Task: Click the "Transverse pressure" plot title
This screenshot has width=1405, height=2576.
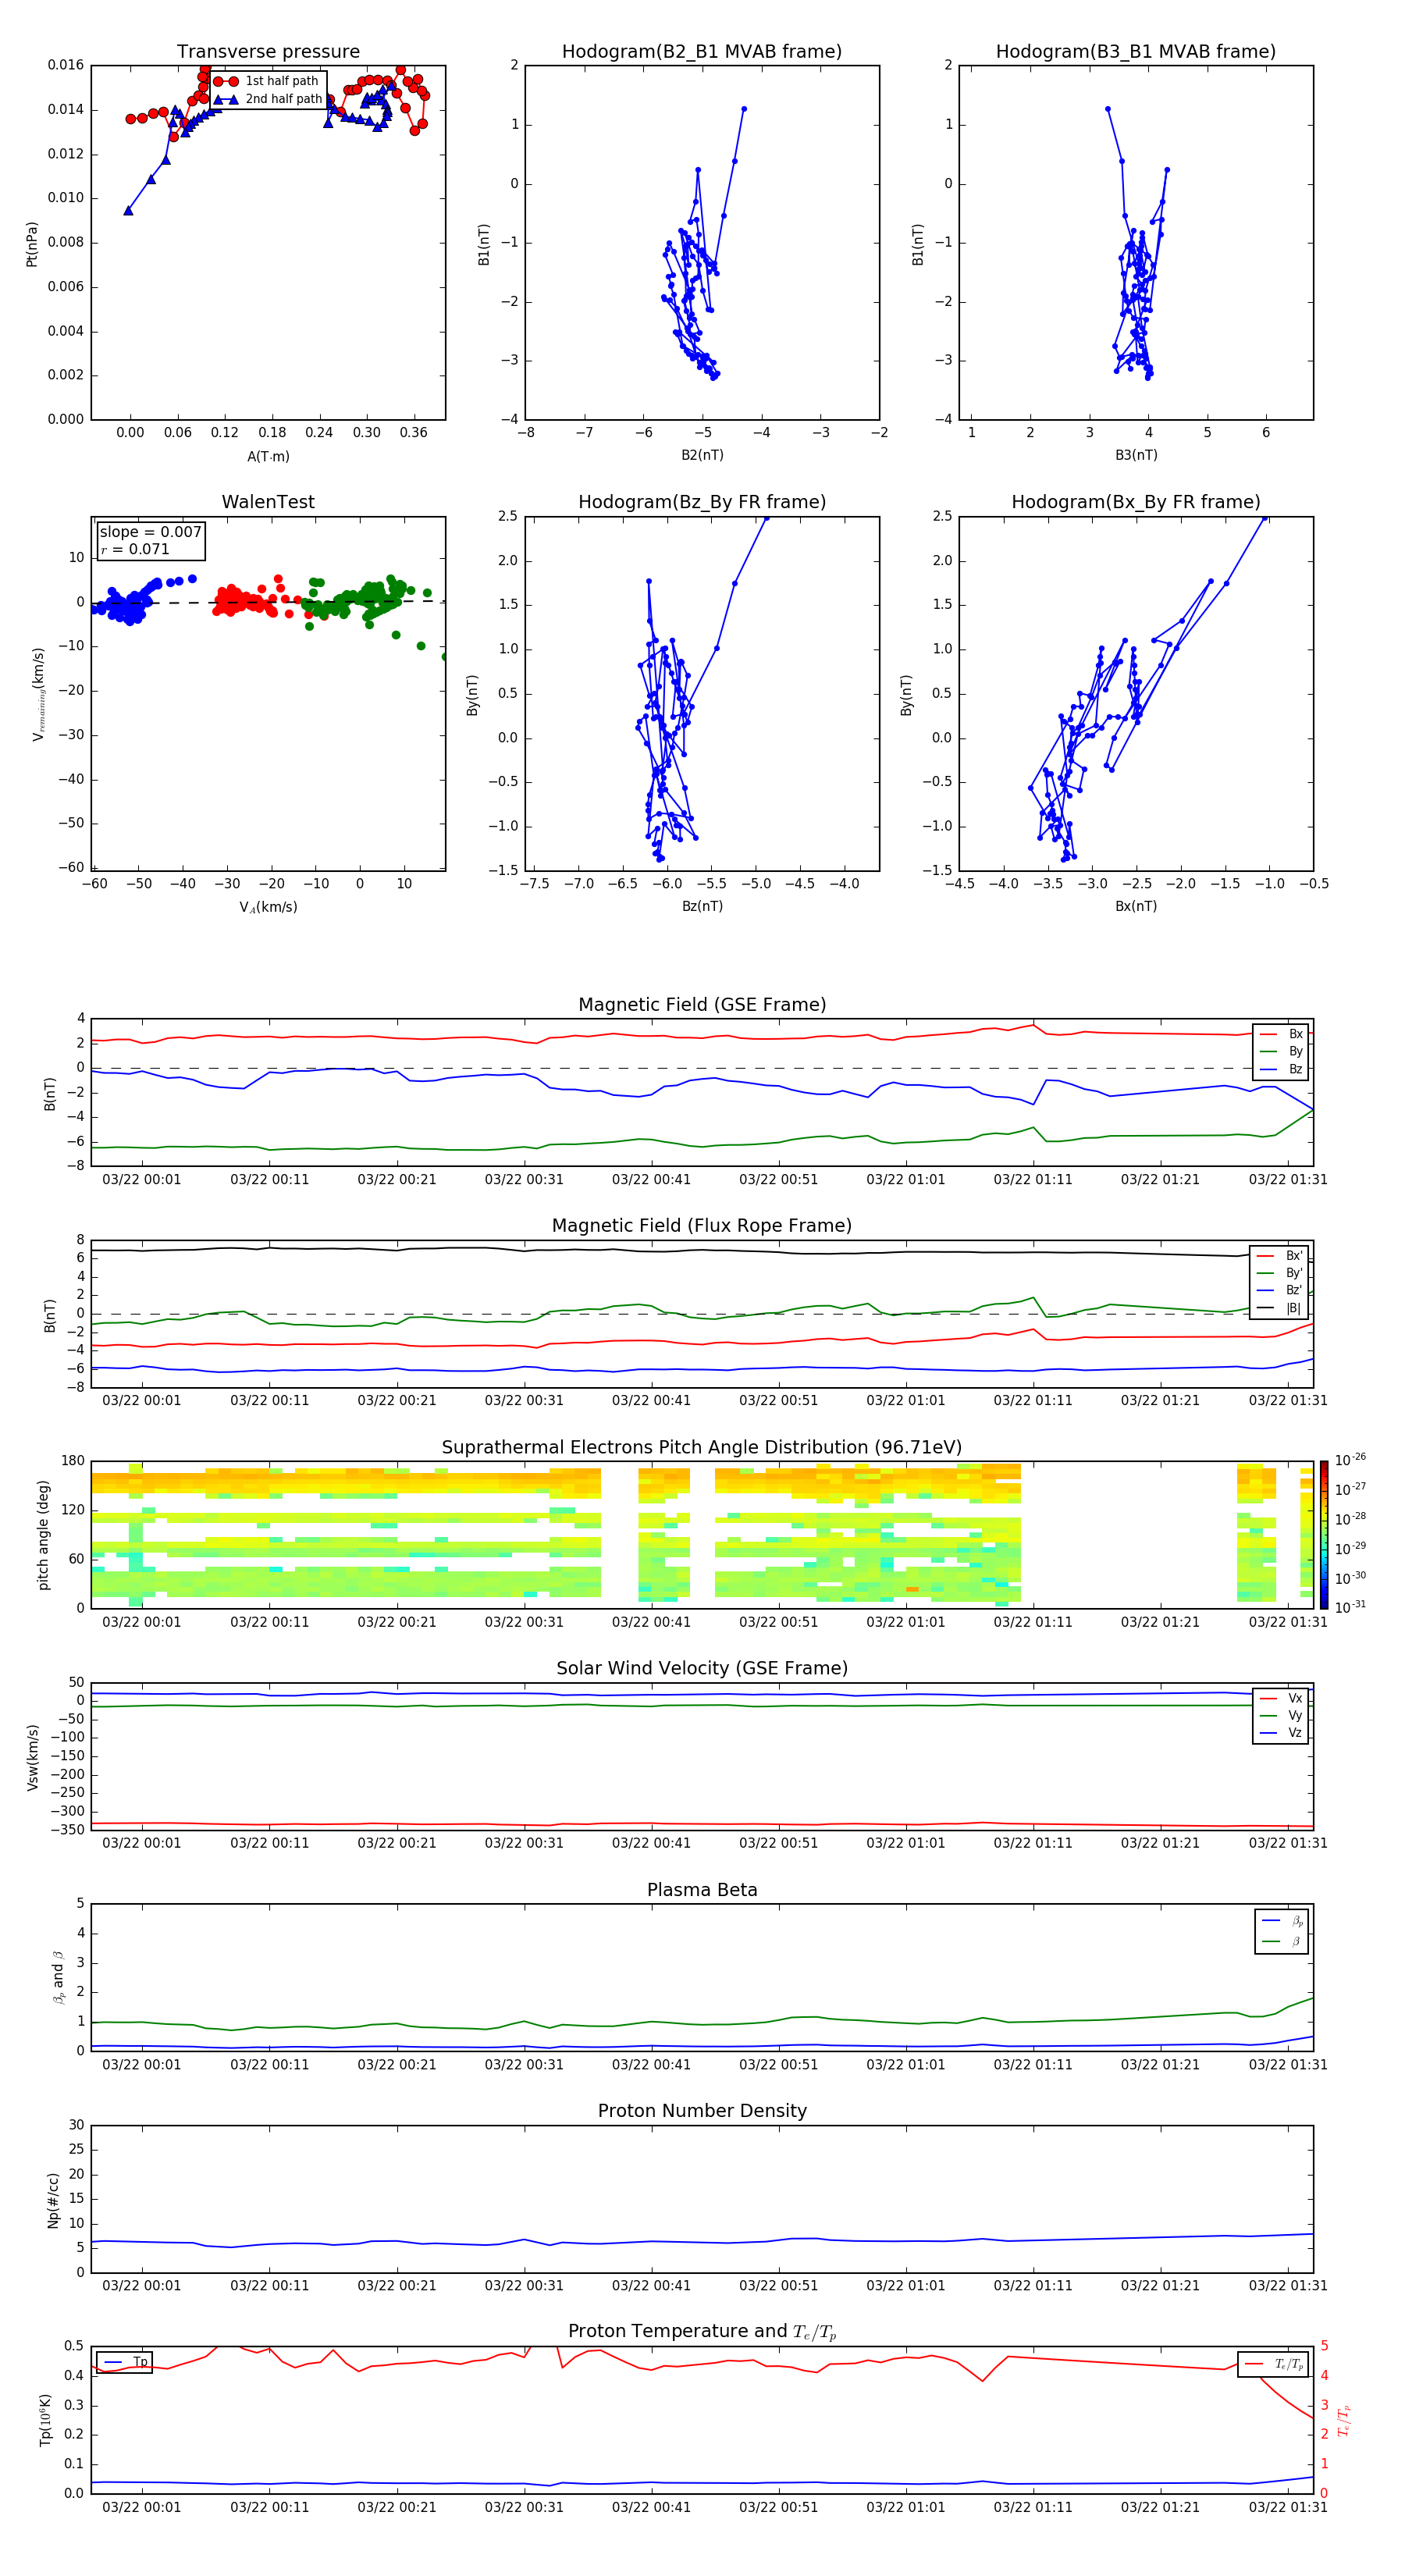Action: 268,52
